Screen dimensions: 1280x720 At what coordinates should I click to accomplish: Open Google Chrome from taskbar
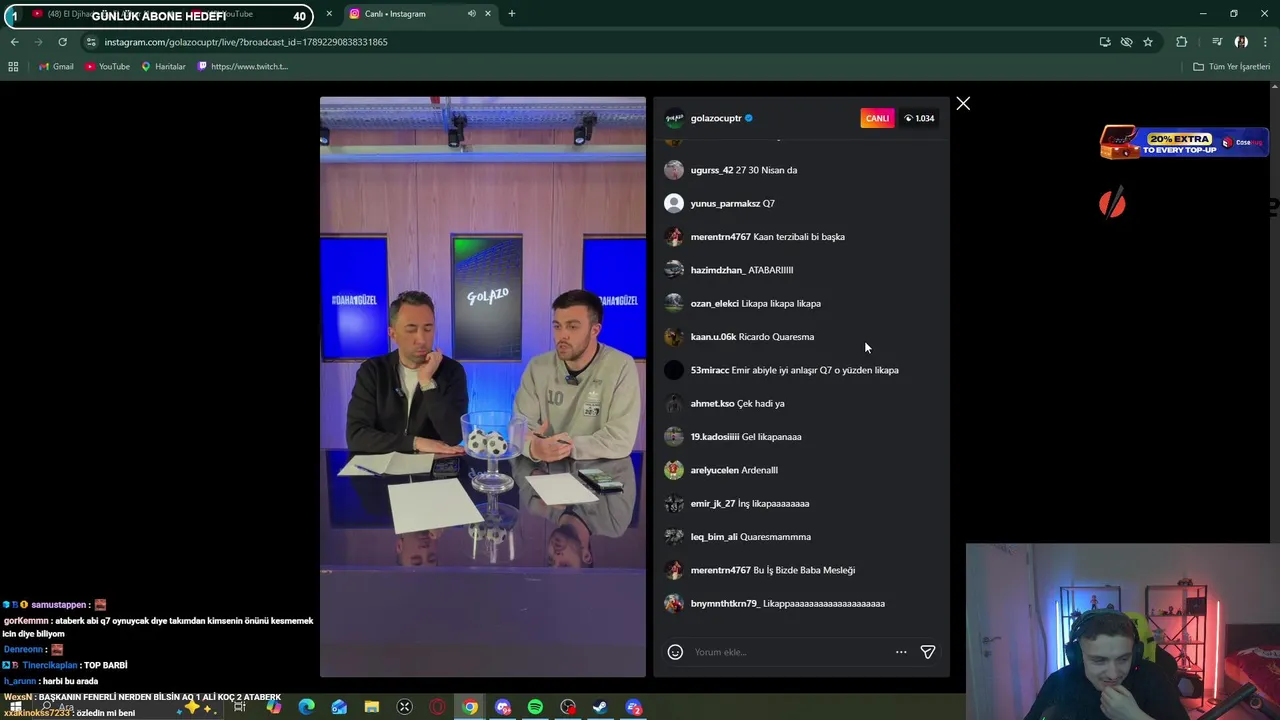(x=470, y=707)
